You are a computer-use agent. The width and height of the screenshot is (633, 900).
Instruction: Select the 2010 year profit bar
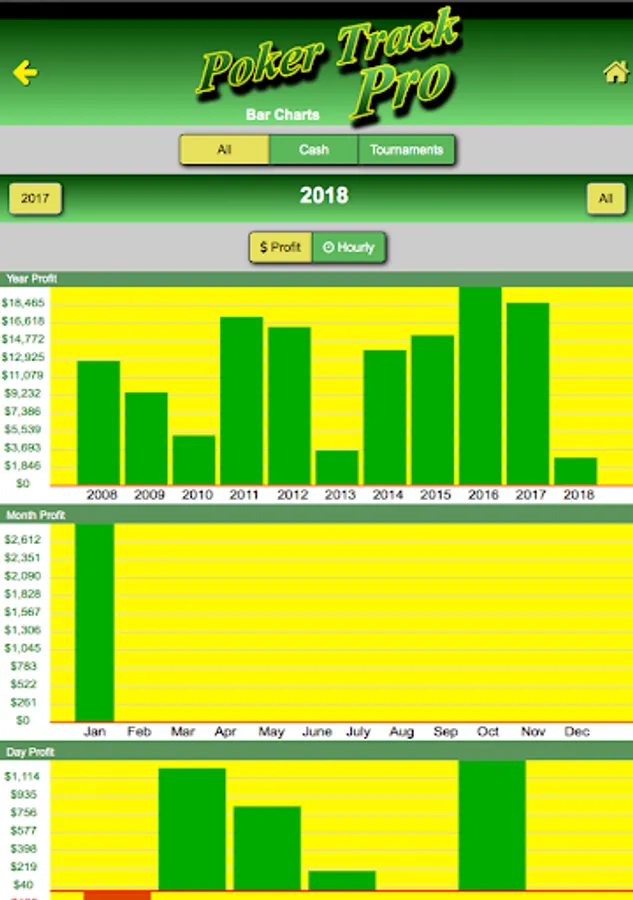(194, 460)
